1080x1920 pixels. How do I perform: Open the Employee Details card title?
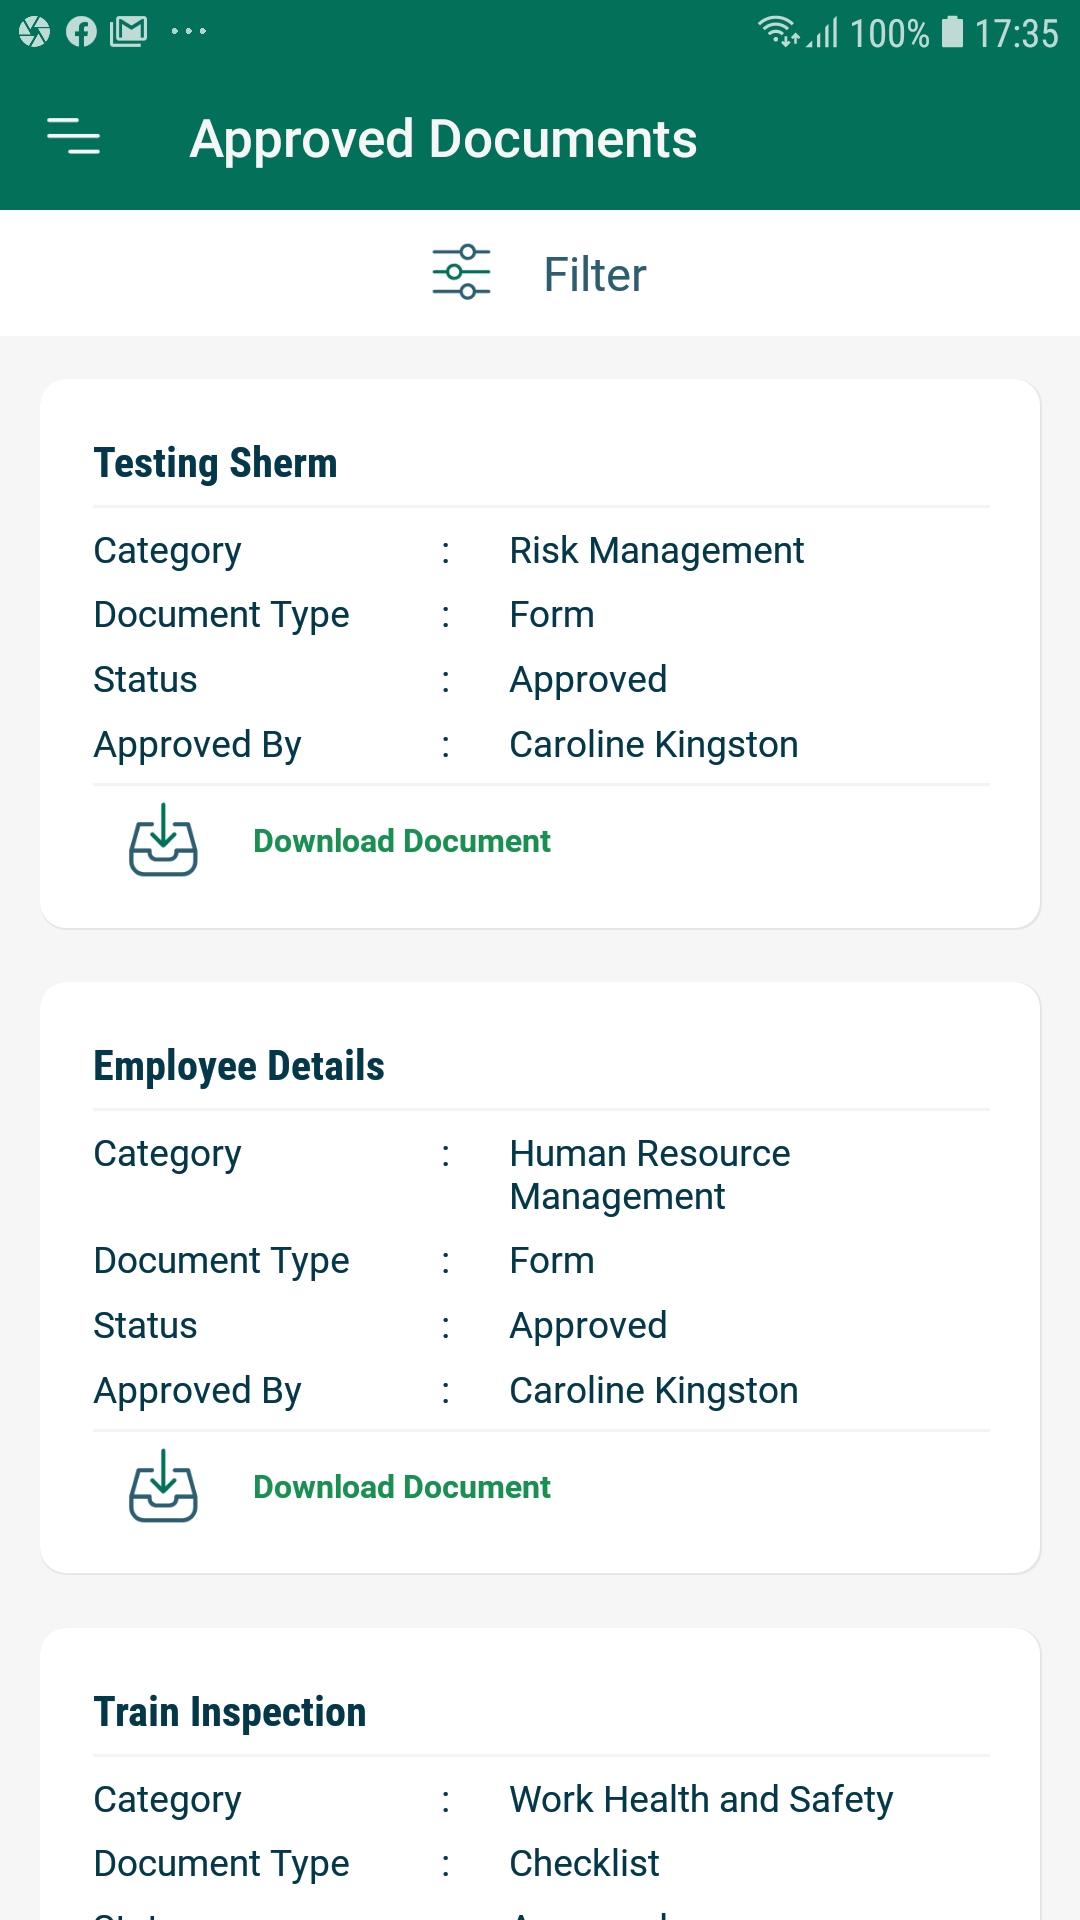click(x=238, y=1066)
